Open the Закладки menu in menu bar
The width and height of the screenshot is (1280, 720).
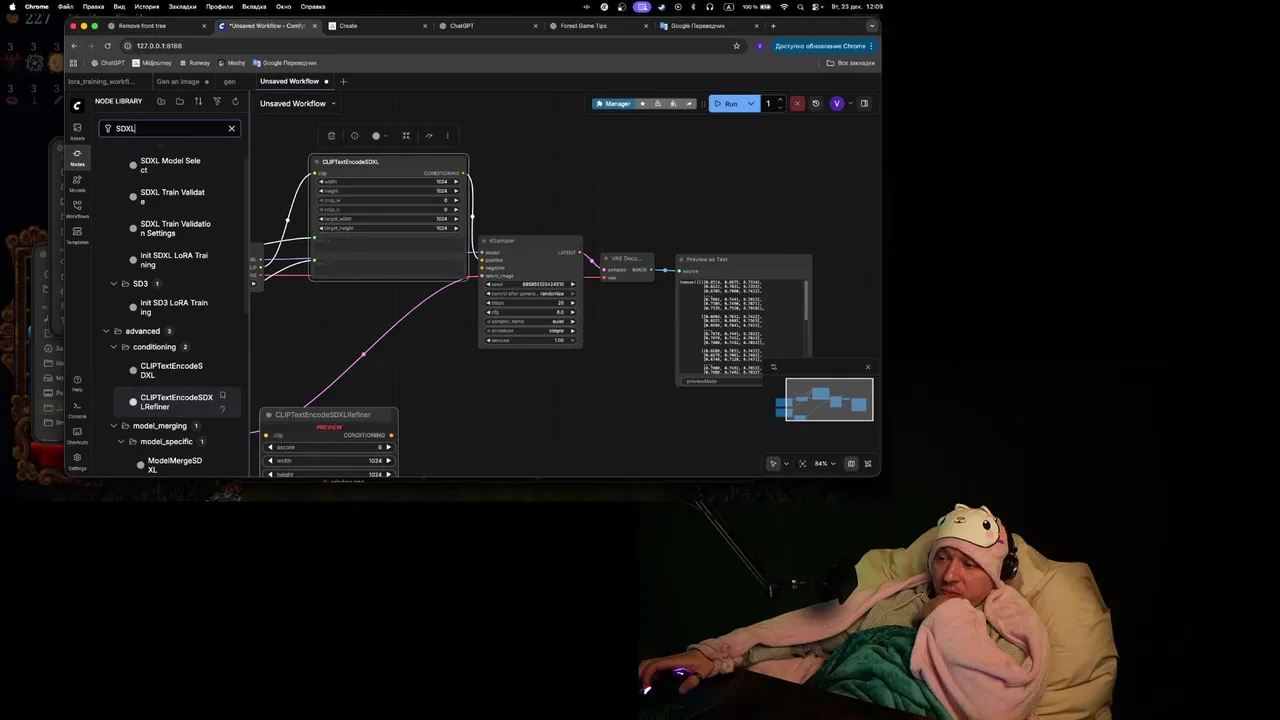[x=182, y=6]
